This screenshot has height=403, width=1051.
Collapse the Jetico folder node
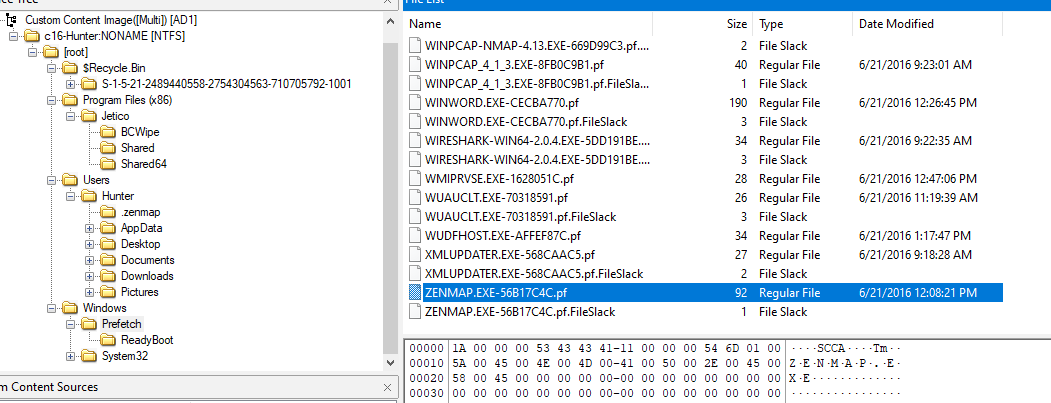[70, 116]
